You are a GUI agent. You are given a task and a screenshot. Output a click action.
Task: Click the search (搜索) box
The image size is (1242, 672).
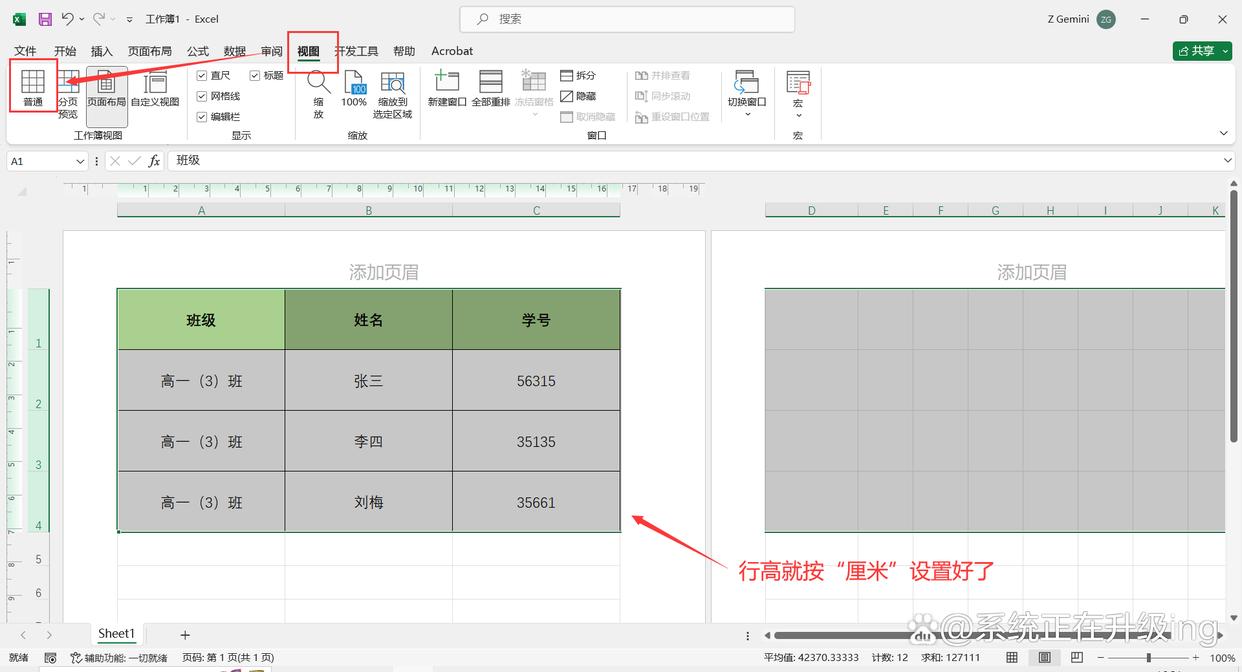[627, 19]
